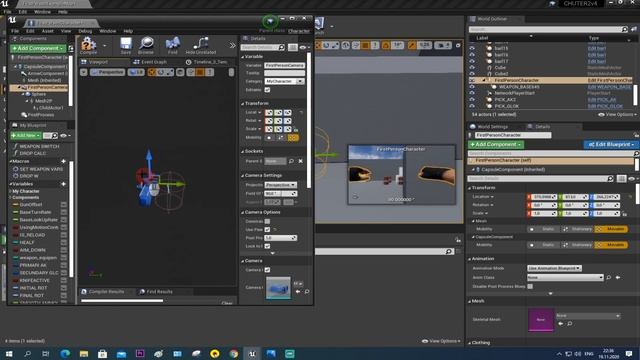Open the File menu of the blueprint editor

(15, 31)
